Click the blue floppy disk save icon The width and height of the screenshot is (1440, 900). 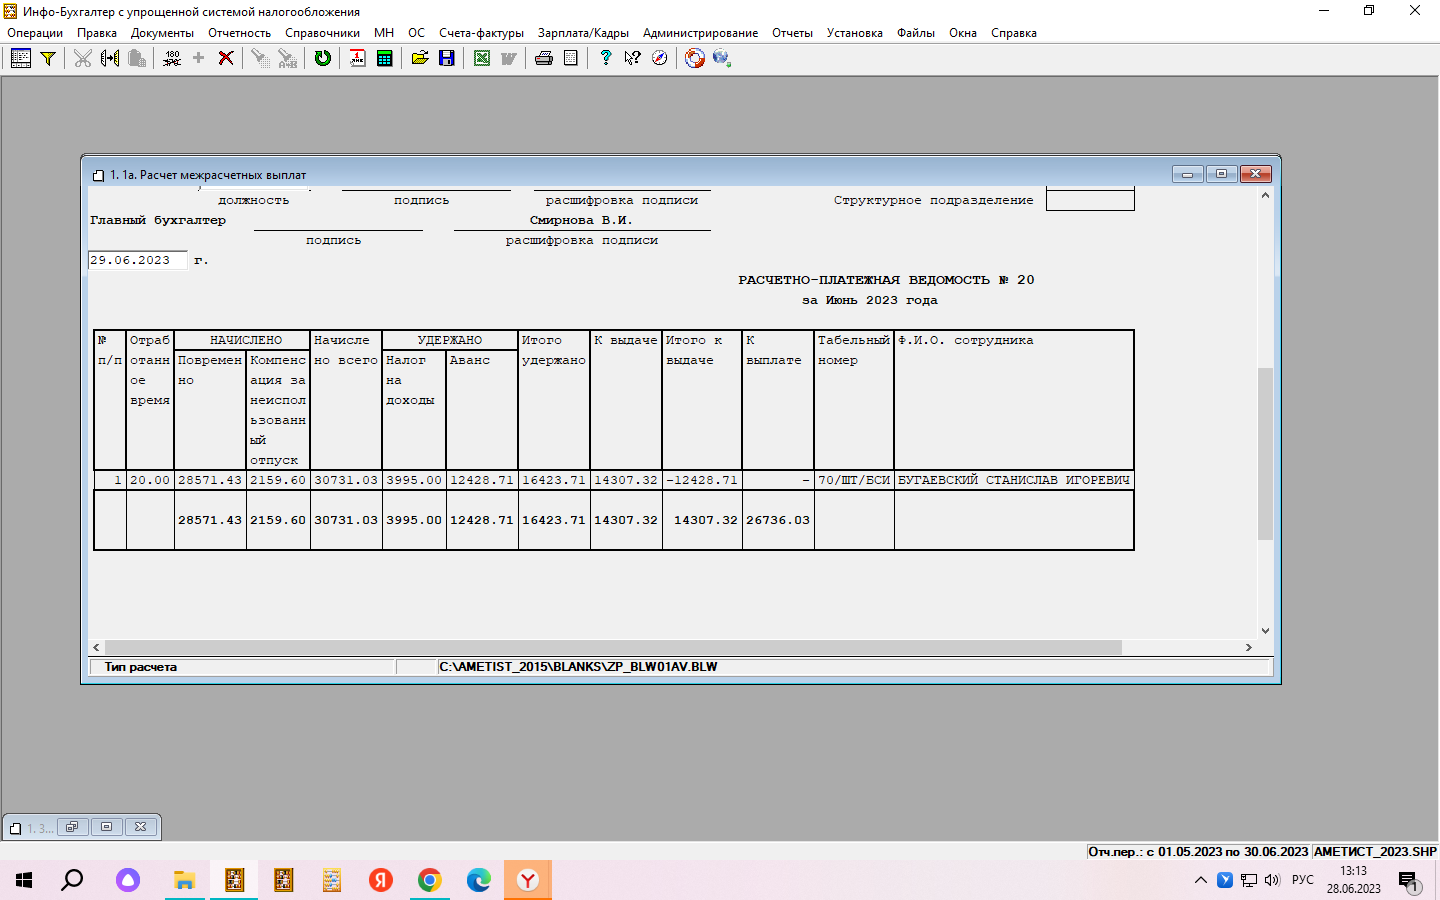447,58
